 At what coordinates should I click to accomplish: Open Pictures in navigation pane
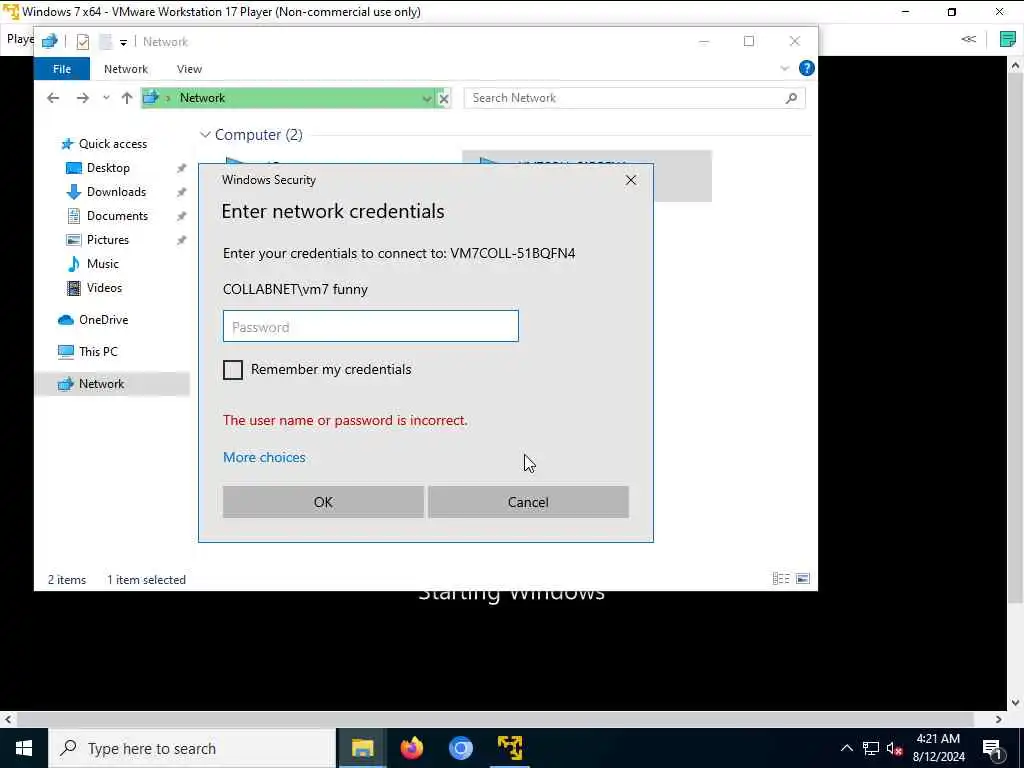click(x=108, y=240)
